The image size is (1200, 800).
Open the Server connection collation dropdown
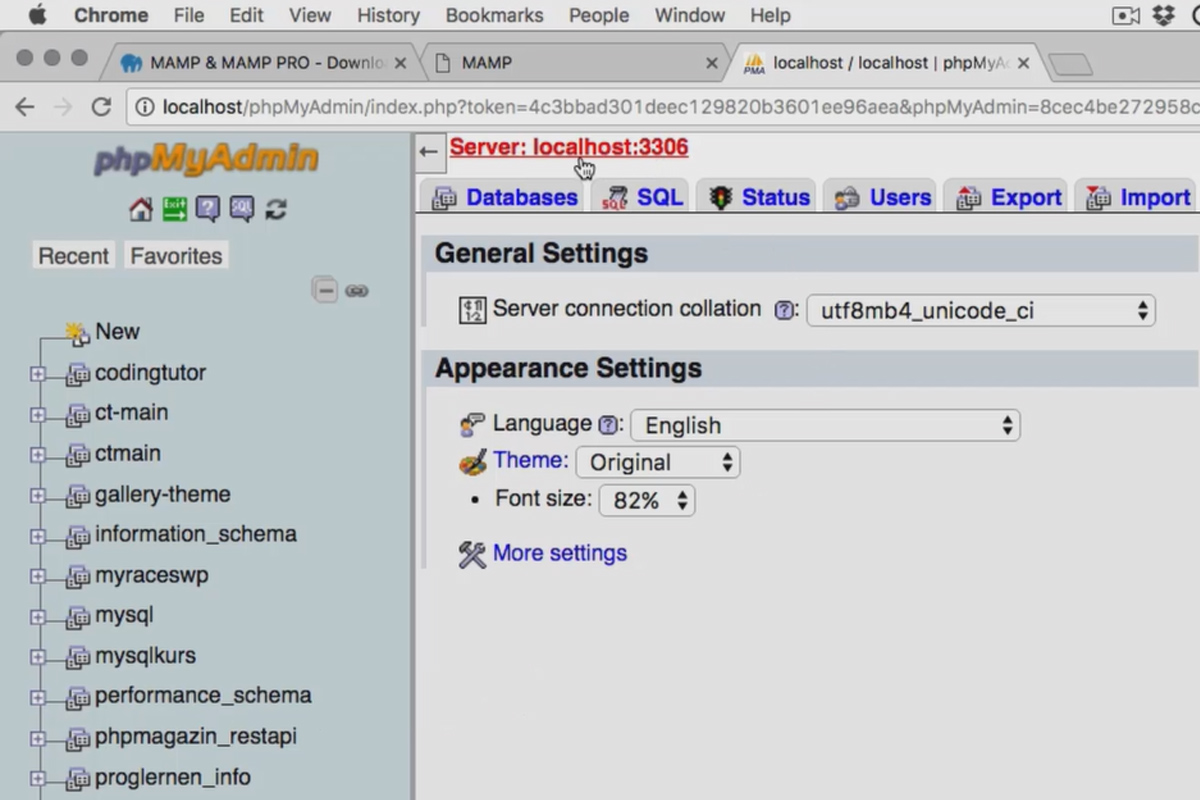click(x=981, y=311)
